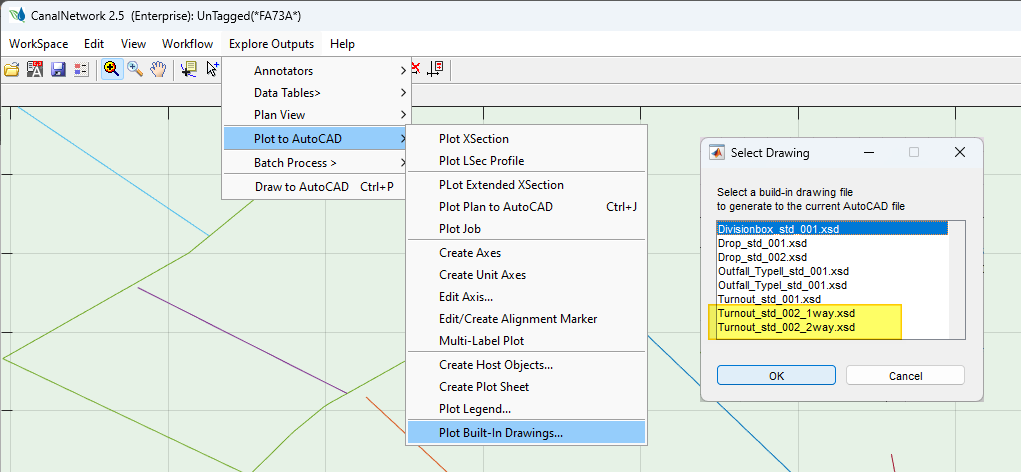This screenshot has width=1021, height=472.
Task: Click Create Plot Sheet menu item
Action: pyautogui.click(x=484, y=387)
